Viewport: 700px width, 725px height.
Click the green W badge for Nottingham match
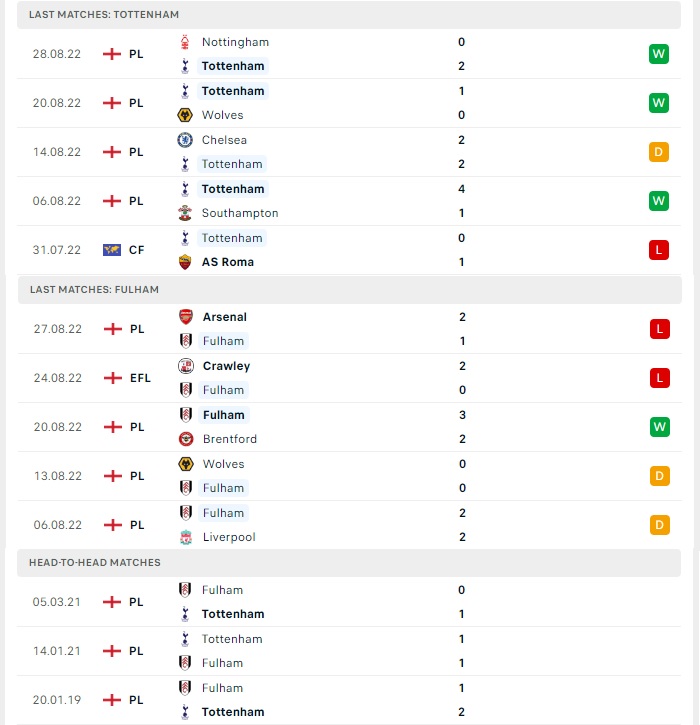(658, 54)
